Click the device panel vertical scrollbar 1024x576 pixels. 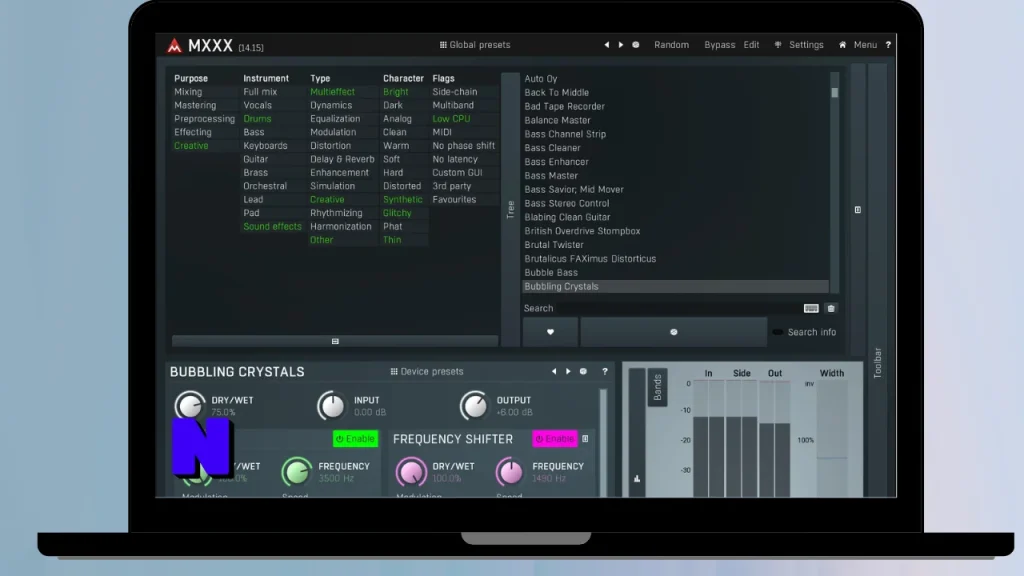(x=603, y=443)
